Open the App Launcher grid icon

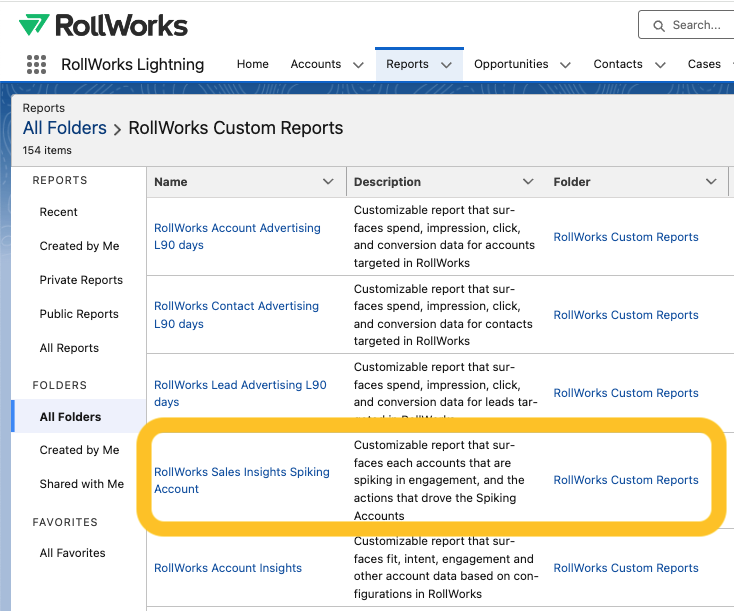pyautogui.click(x=36, y=64)
